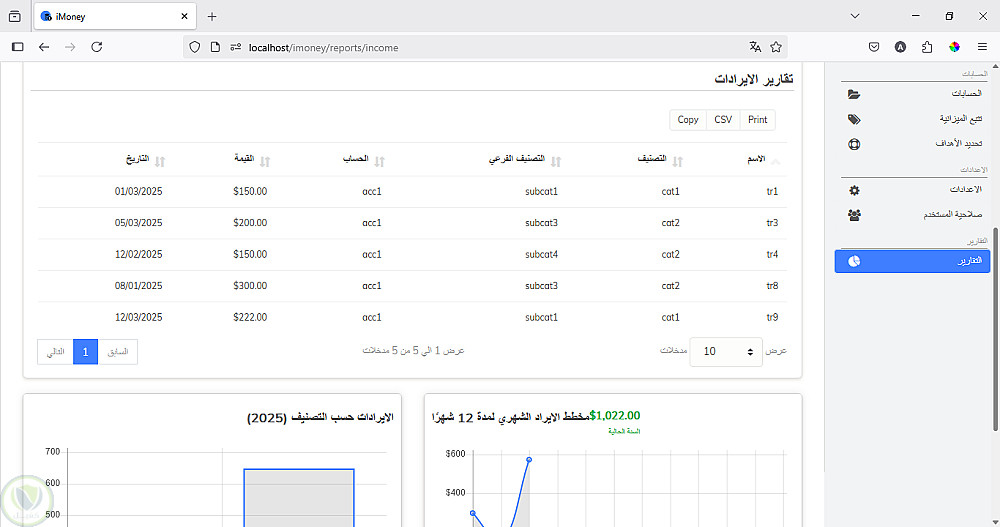Select the reports pie chart icon
Image resolution: width=1000 pixels, height=527 pixels.
(854, 261)
